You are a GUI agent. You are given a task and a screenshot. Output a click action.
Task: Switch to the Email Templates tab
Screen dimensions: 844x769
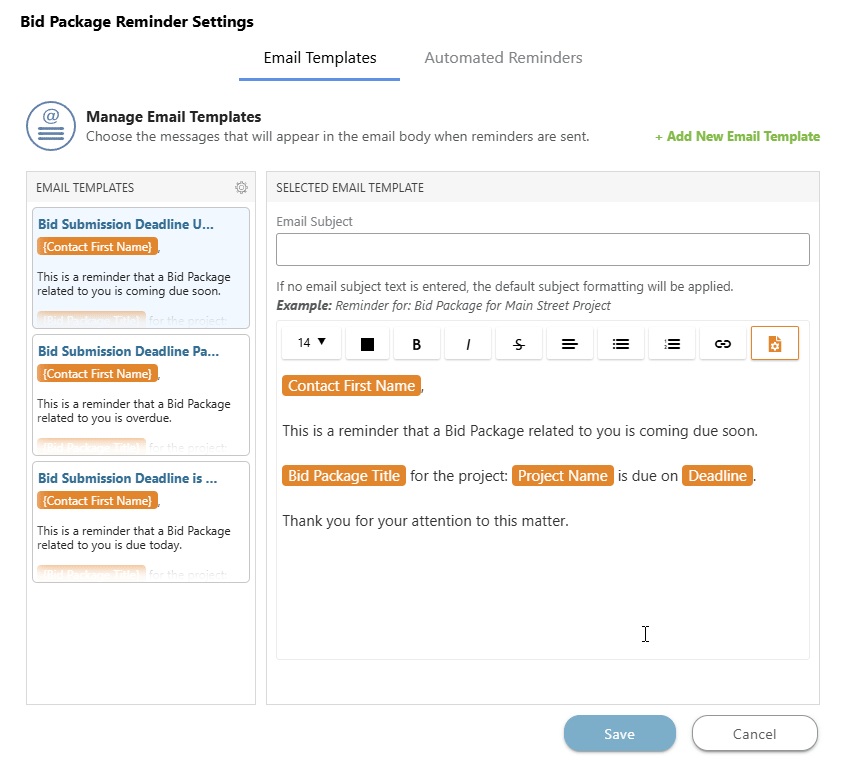click(x=320, y=58)
